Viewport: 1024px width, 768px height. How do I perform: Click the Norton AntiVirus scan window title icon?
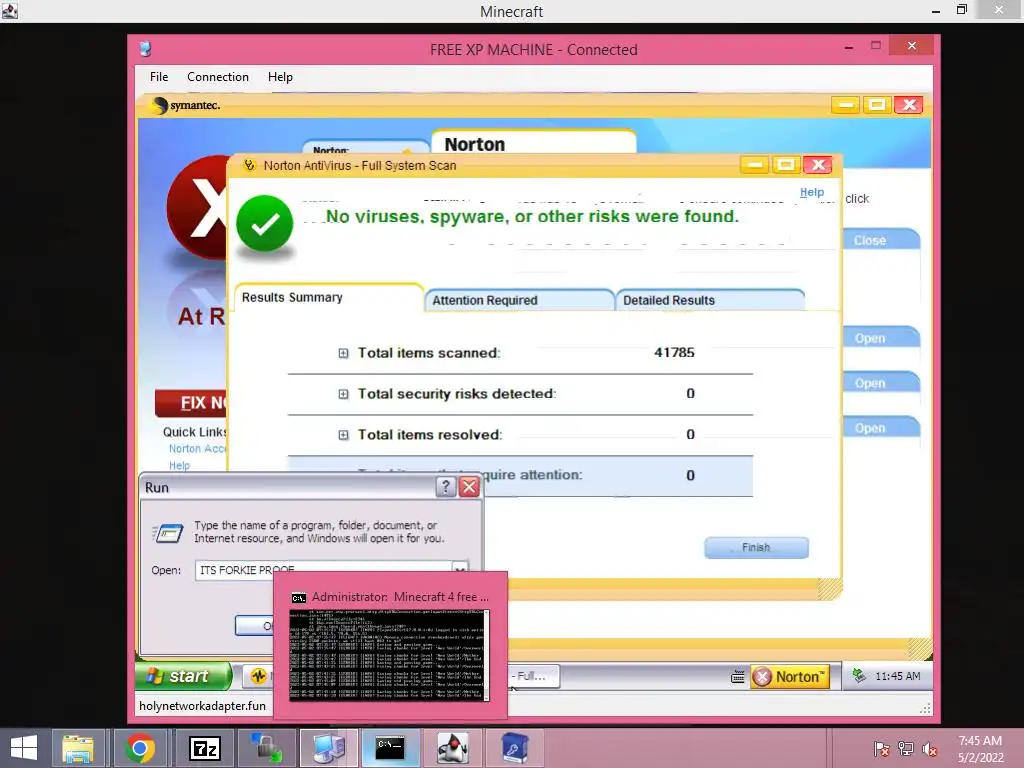click(x=249, y=165)
